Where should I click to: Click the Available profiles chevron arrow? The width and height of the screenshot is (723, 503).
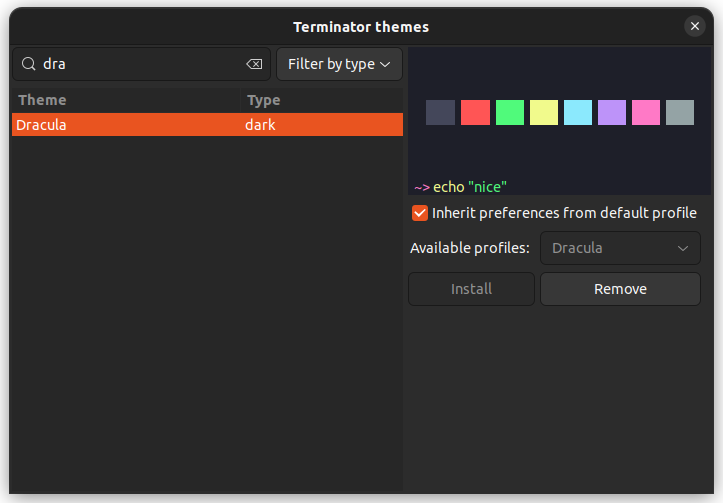[683, 249]
